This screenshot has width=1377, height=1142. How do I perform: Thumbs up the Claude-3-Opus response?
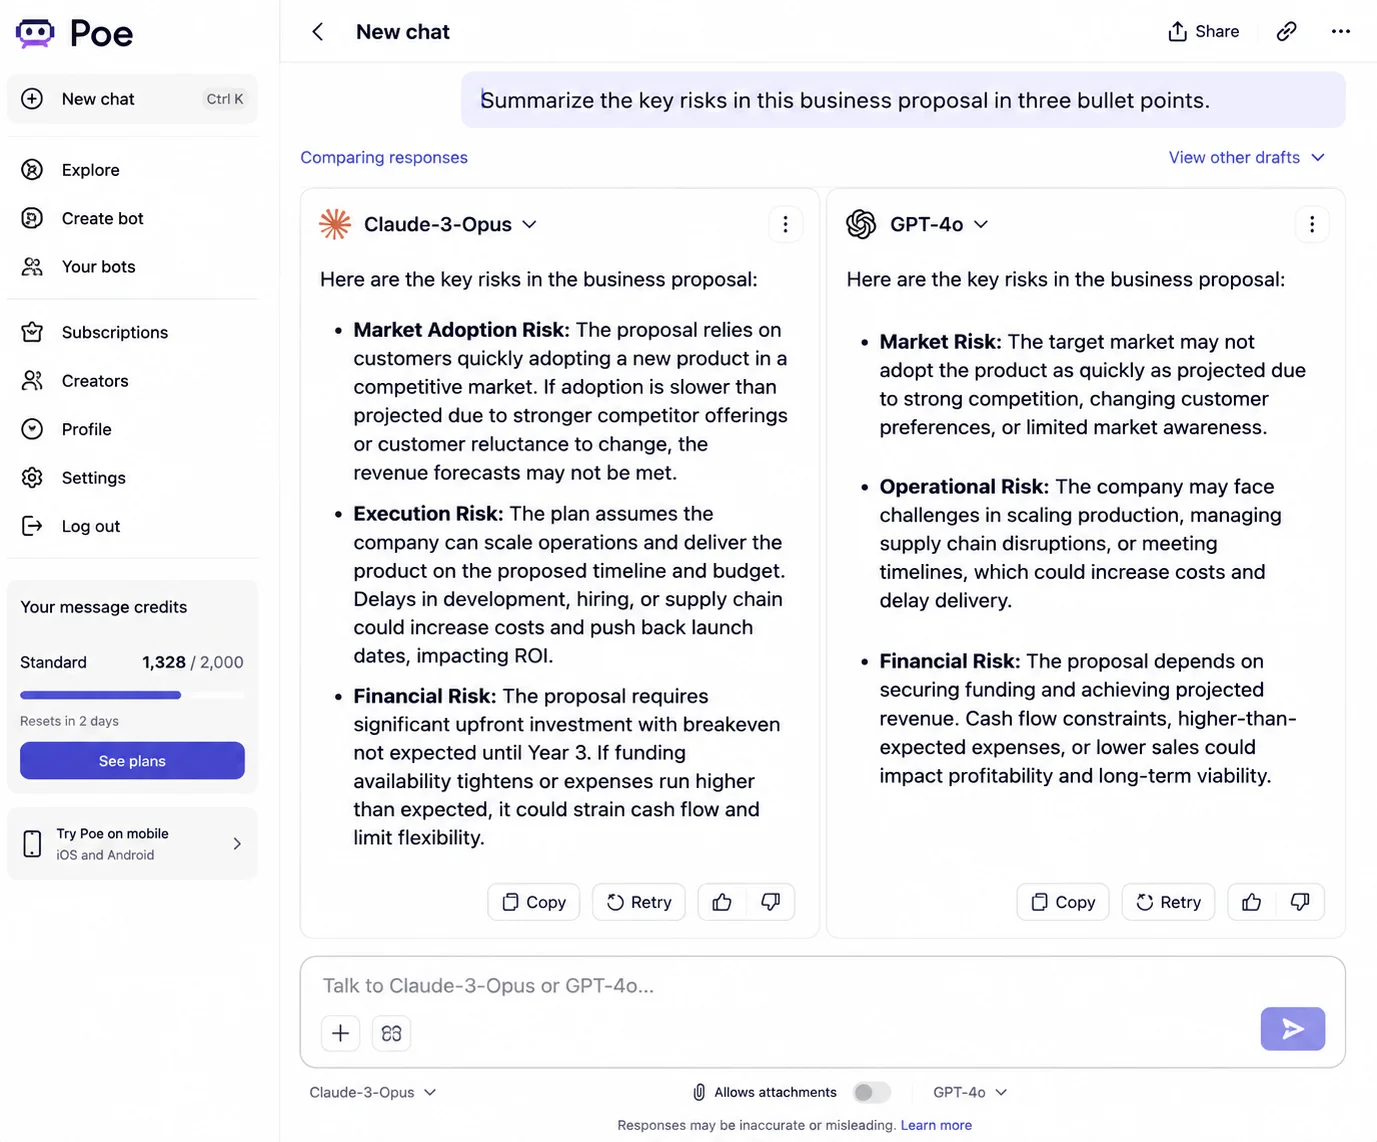coord(722,902)
